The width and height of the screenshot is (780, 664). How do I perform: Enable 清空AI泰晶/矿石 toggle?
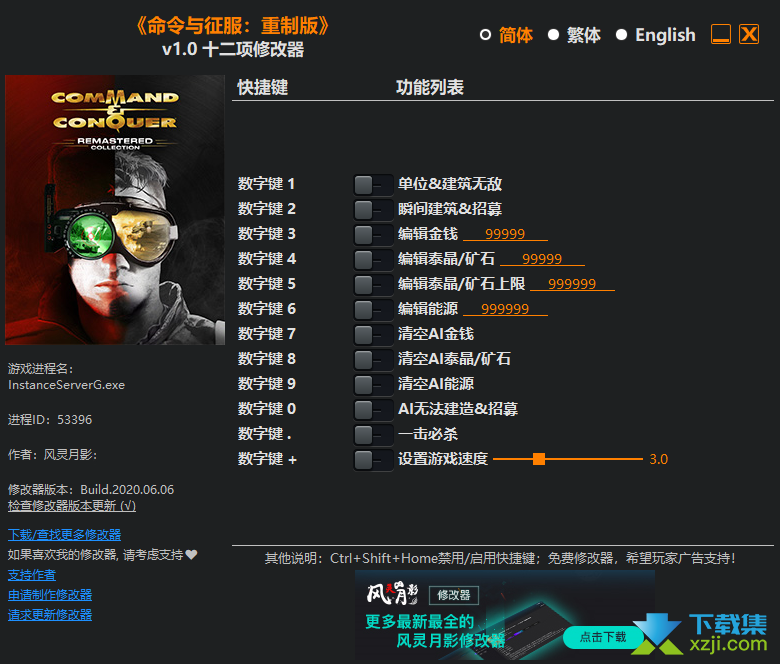tap(373, 359)
